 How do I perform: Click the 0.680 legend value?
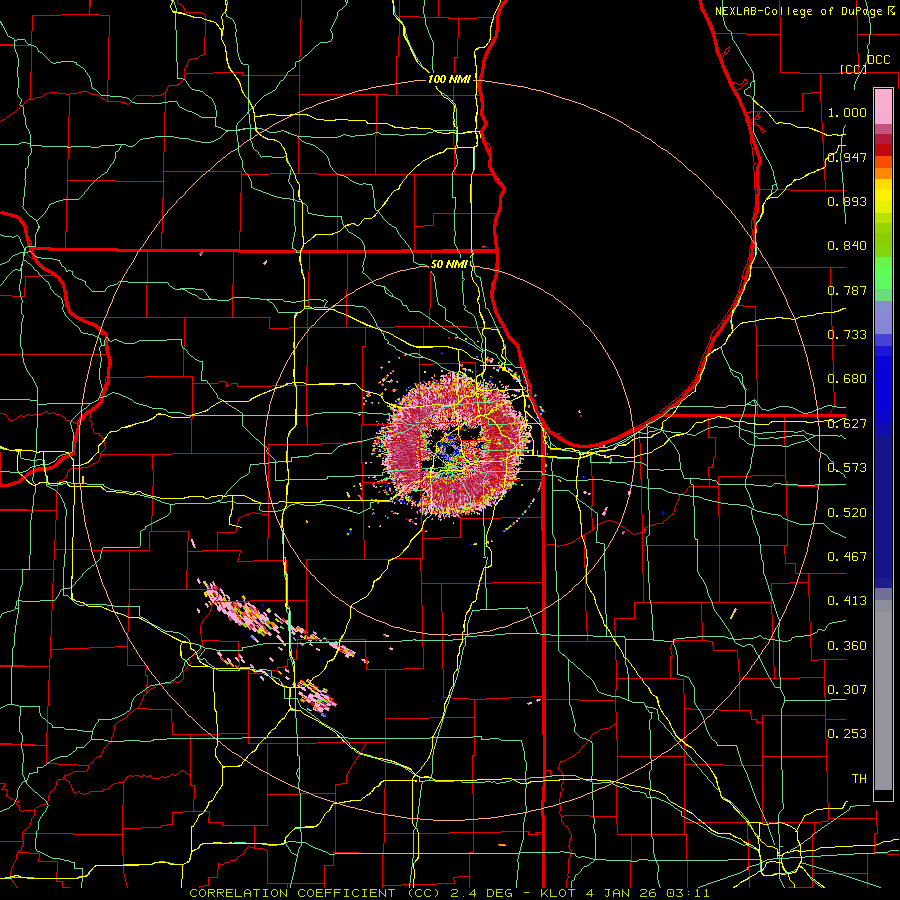[847, 379]
